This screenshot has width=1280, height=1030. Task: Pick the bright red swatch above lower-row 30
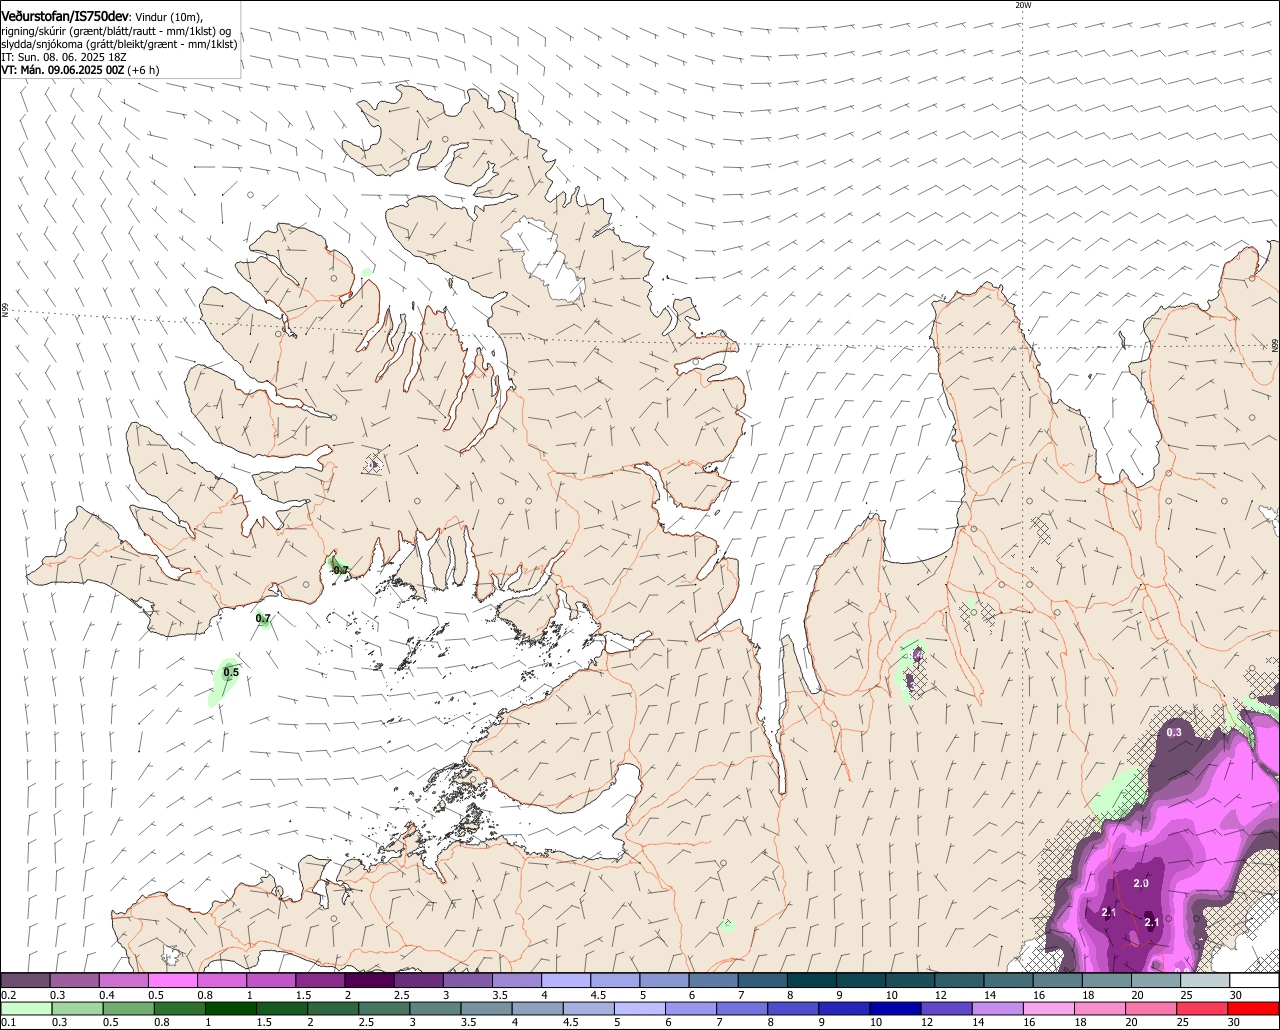(1254, 1009)
